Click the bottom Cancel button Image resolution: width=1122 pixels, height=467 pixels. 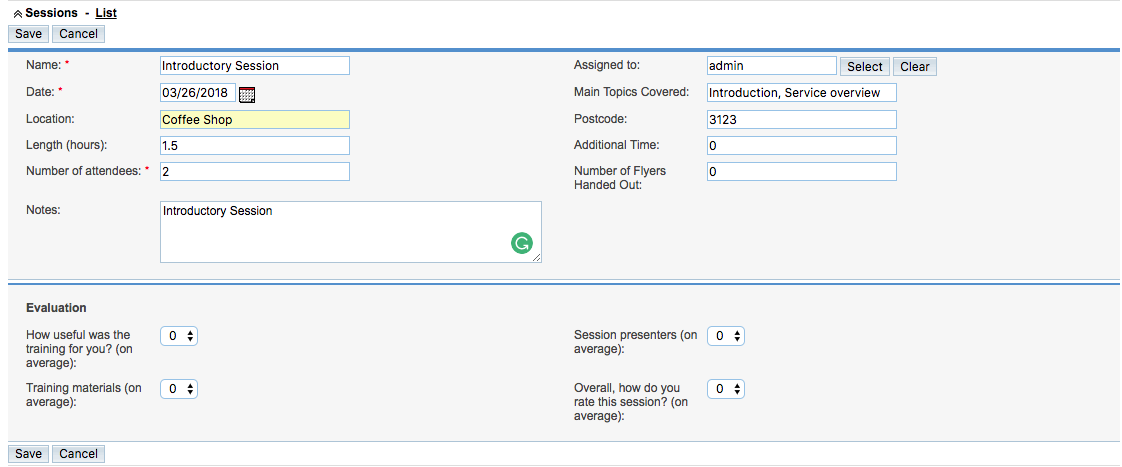pyautogui.click(x=79, y=454)
